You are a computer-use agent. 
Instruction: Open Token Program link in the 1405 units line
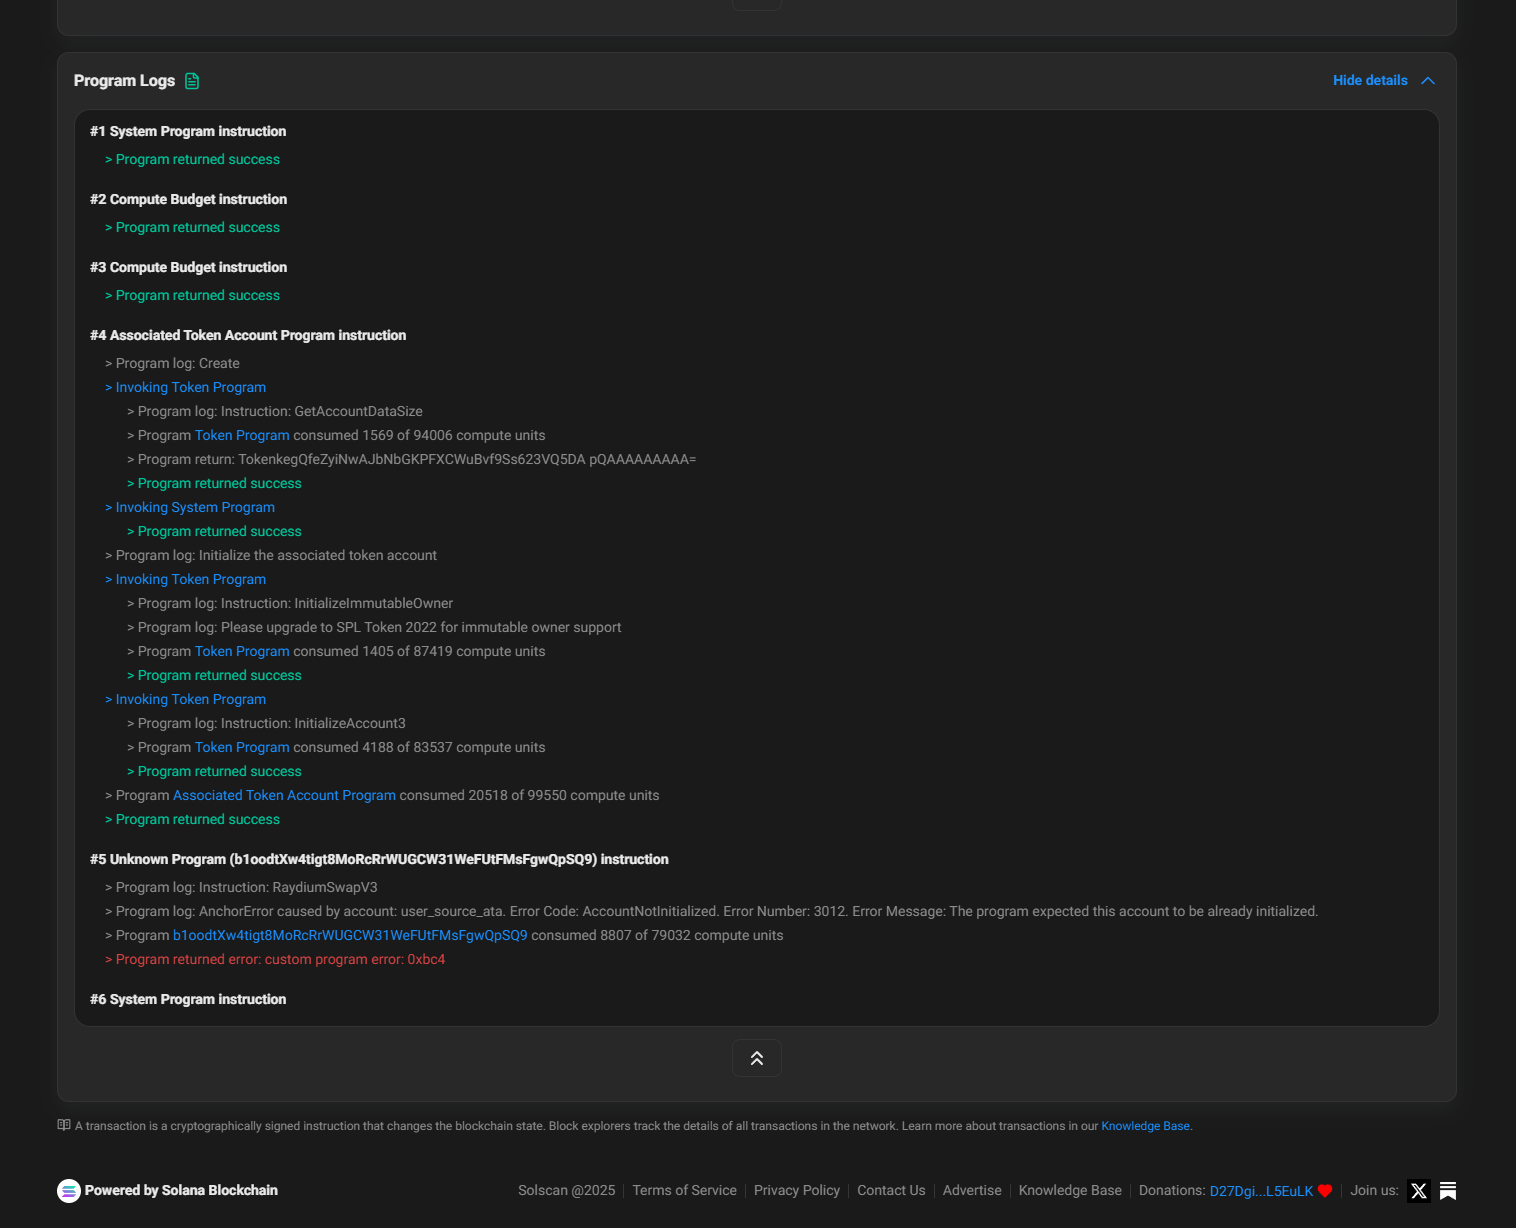pyautogui.click(x=242, y=651)
